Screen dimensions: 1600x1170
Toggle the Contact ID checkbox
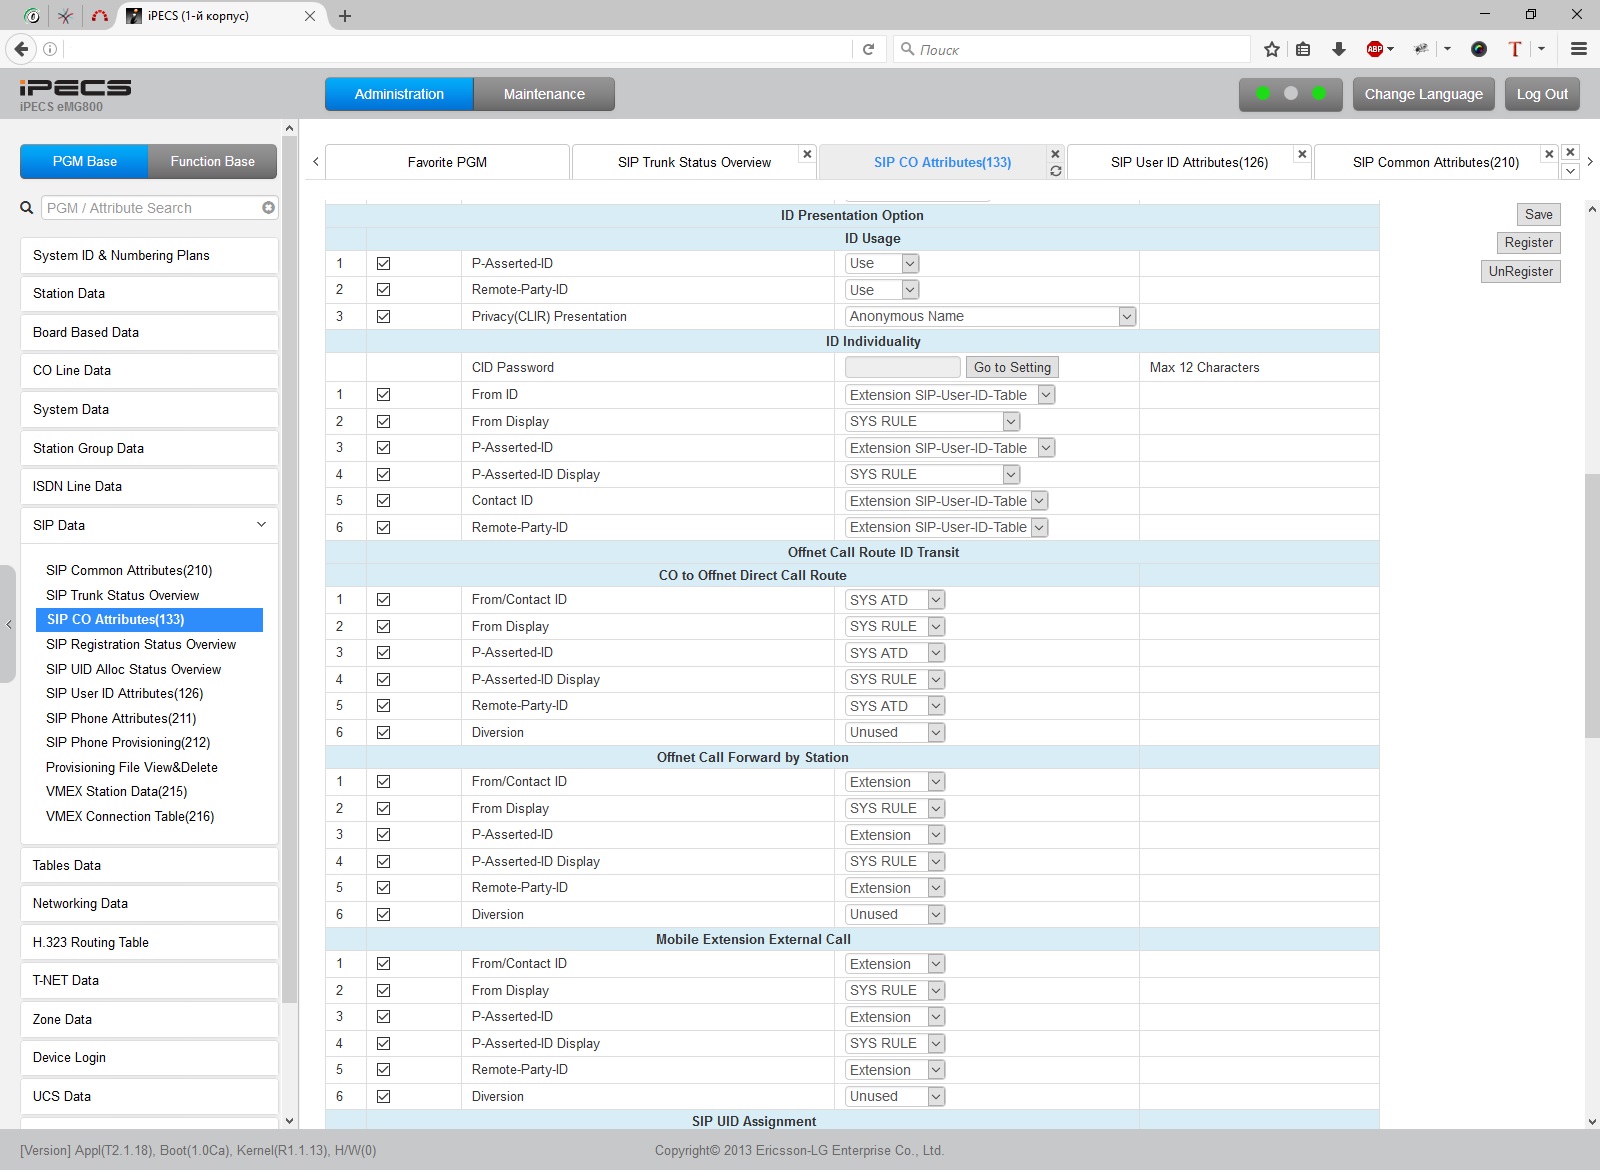point(383,501)
